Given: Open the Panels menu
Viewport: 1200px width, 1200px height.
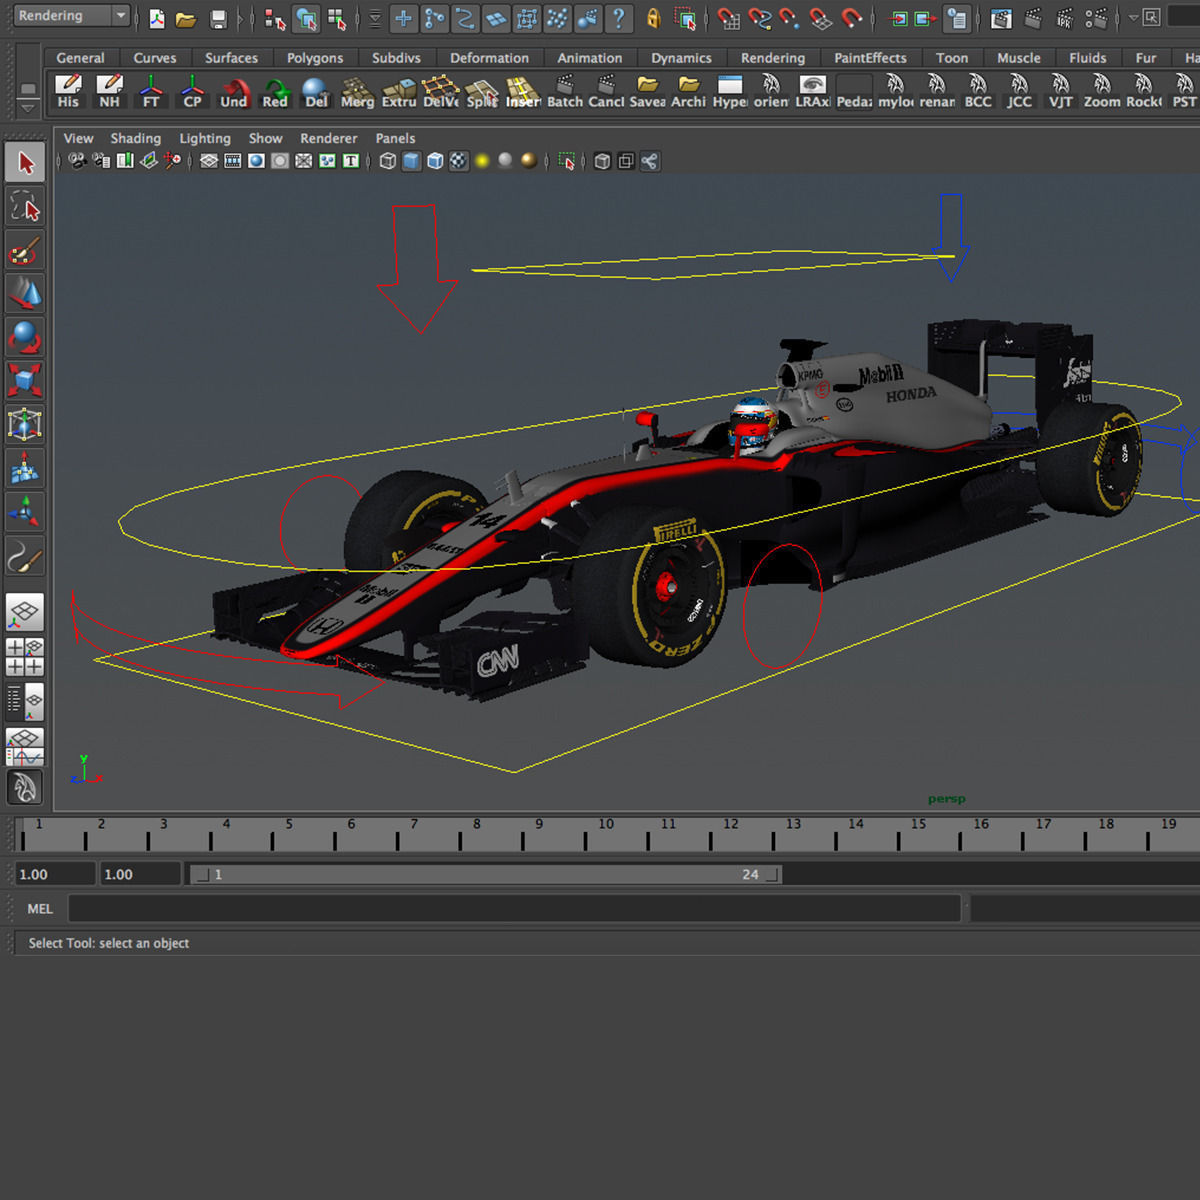Looking at the screenshot, I should [x=395, y=138].
